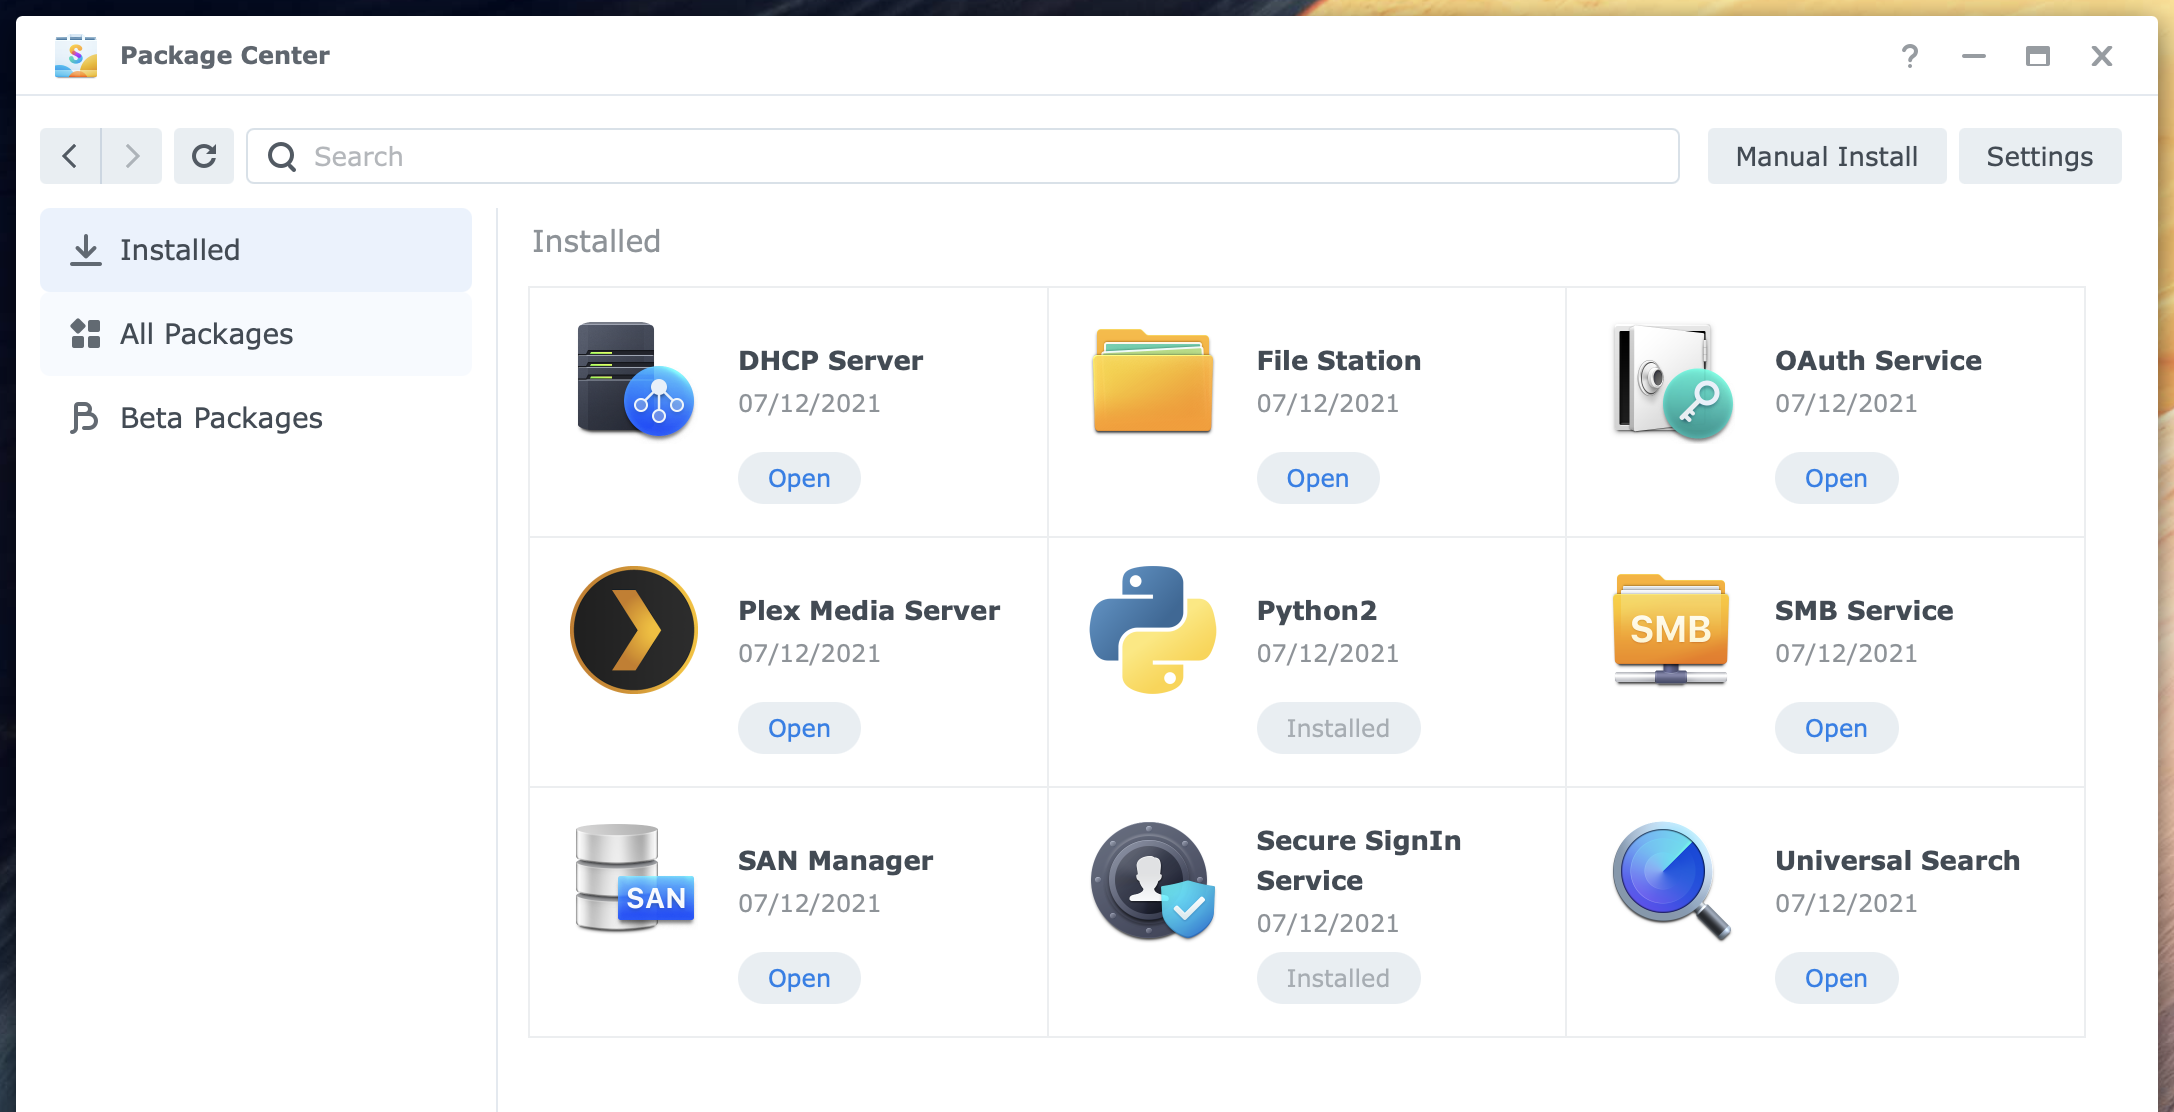This screenshot has height=1112, width=2174.
Task: Open Package Center Settings
Action: pyautogui.click(x=2040, y=156)
